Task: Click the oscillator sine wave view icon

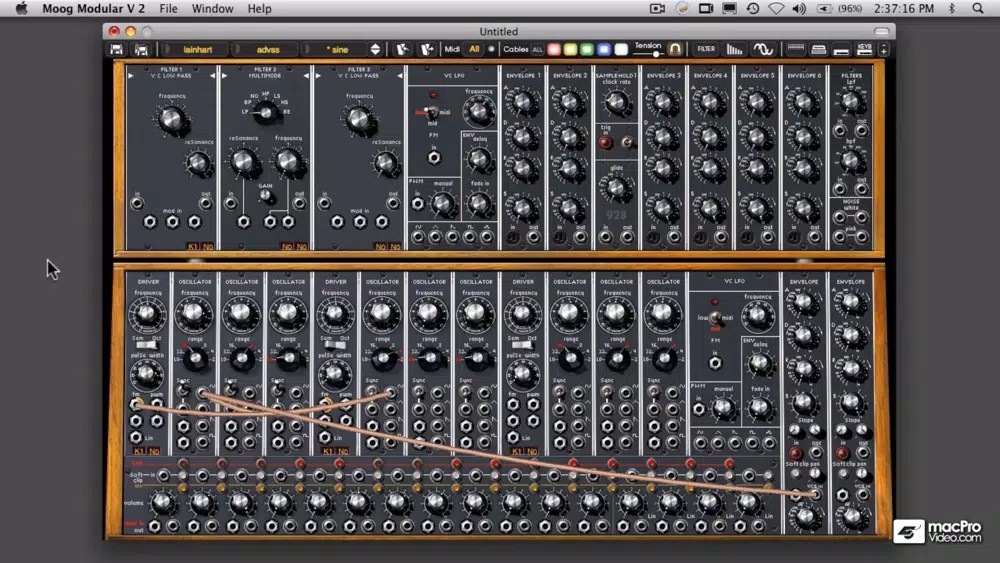Action: coord(763,49)
